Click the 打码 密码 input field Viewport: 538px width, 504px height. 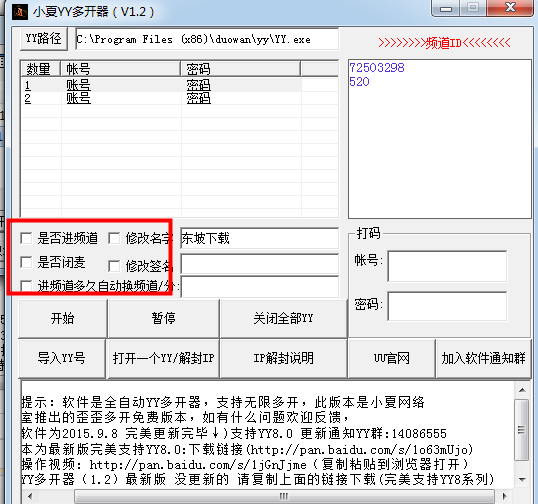click(x=447, y=306)
